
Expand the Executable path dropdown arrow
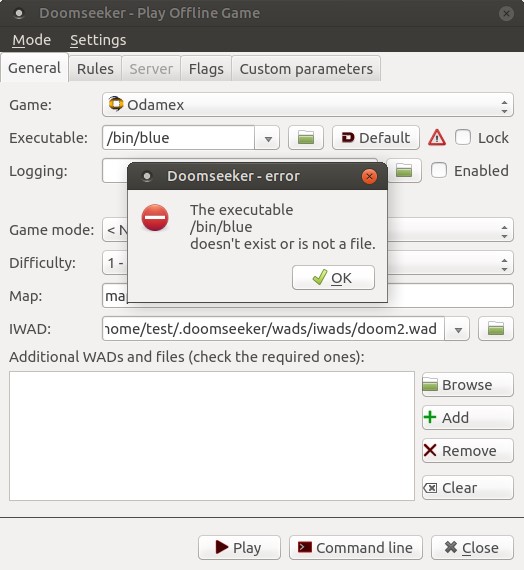[268, 138]
